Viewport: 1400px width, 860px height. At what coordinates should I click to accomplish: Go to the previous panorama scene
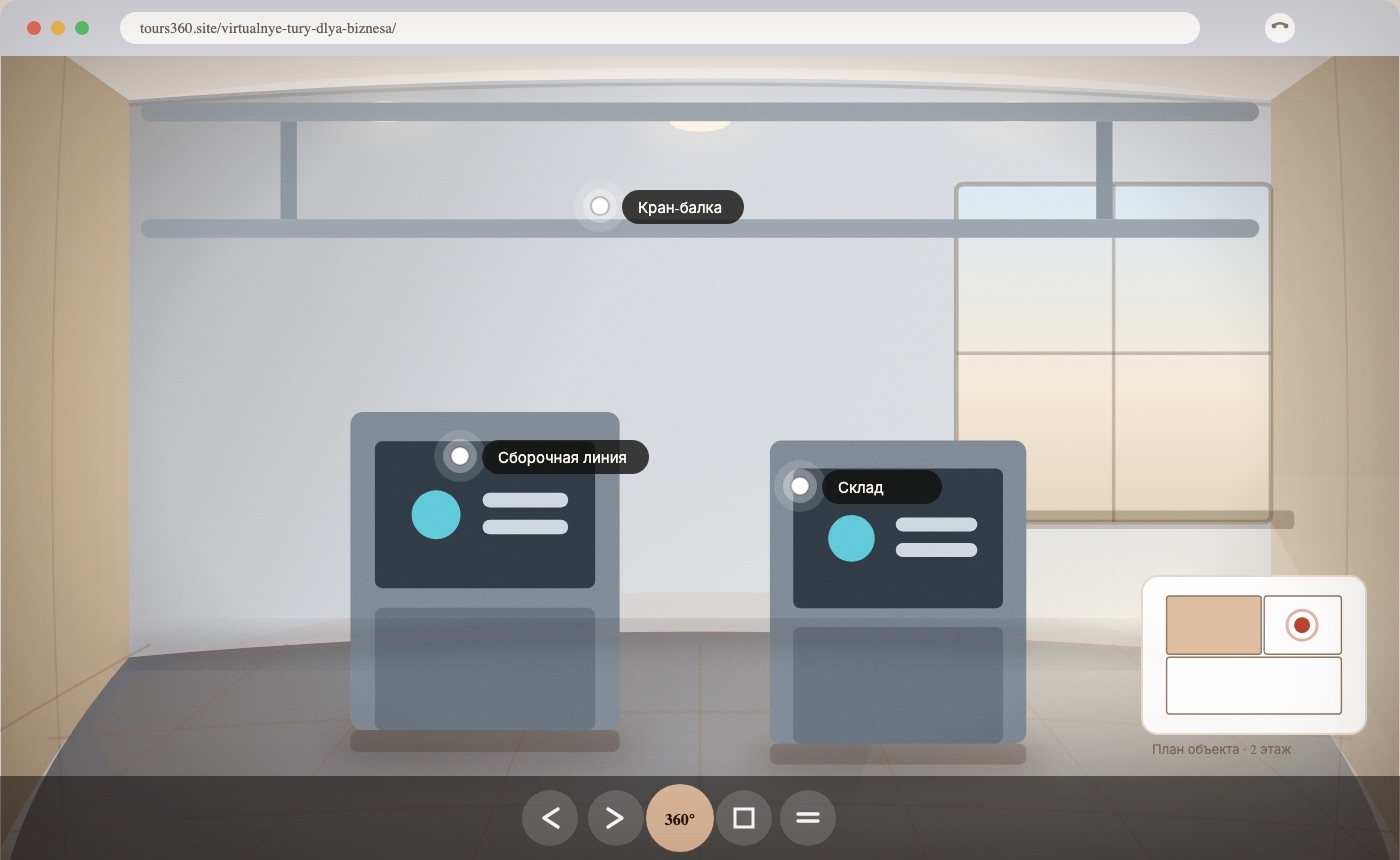coord(550,818)
